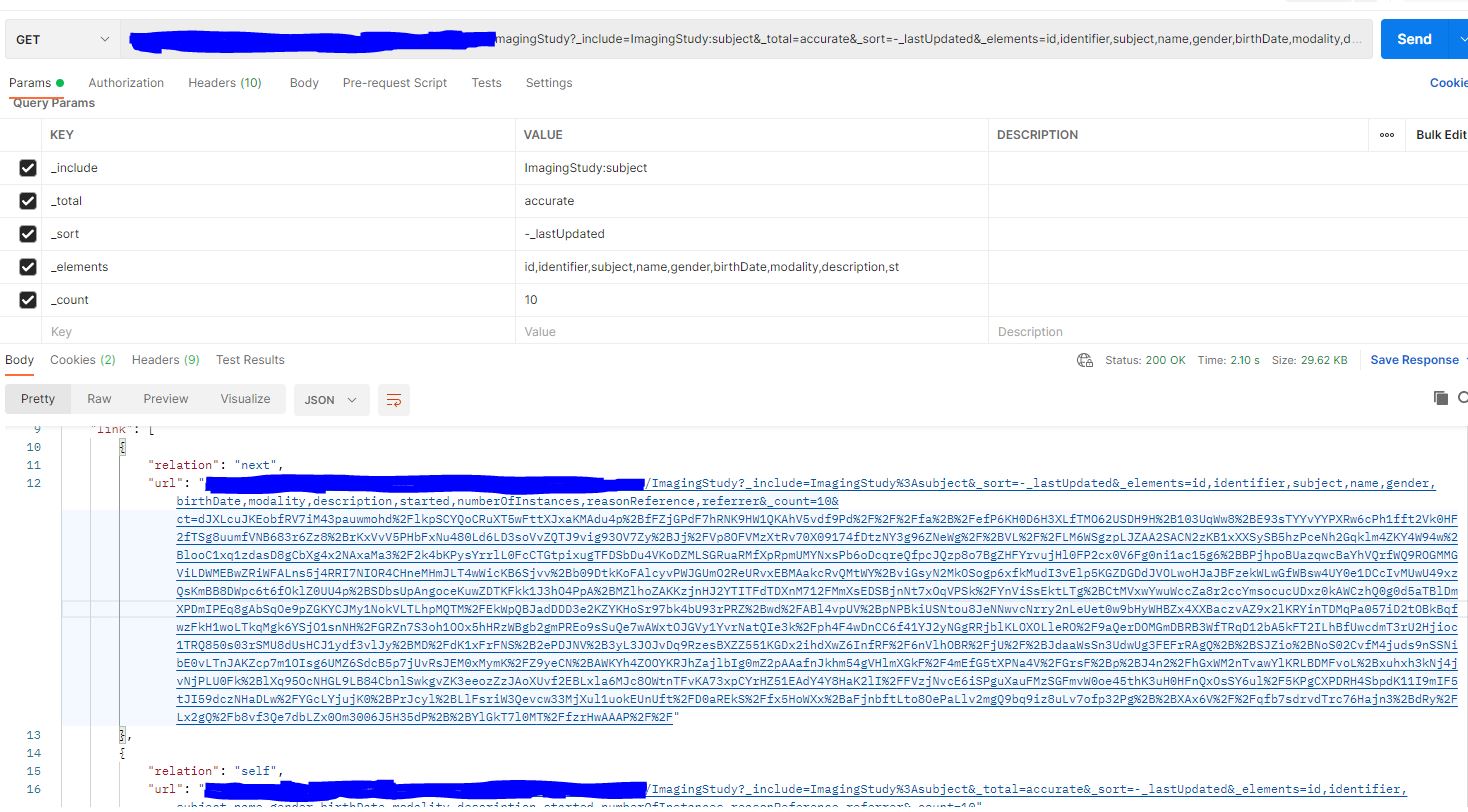Open the JSON response format dropdown
This screenshot has height=812, width=1468.
tap(330, 399)
